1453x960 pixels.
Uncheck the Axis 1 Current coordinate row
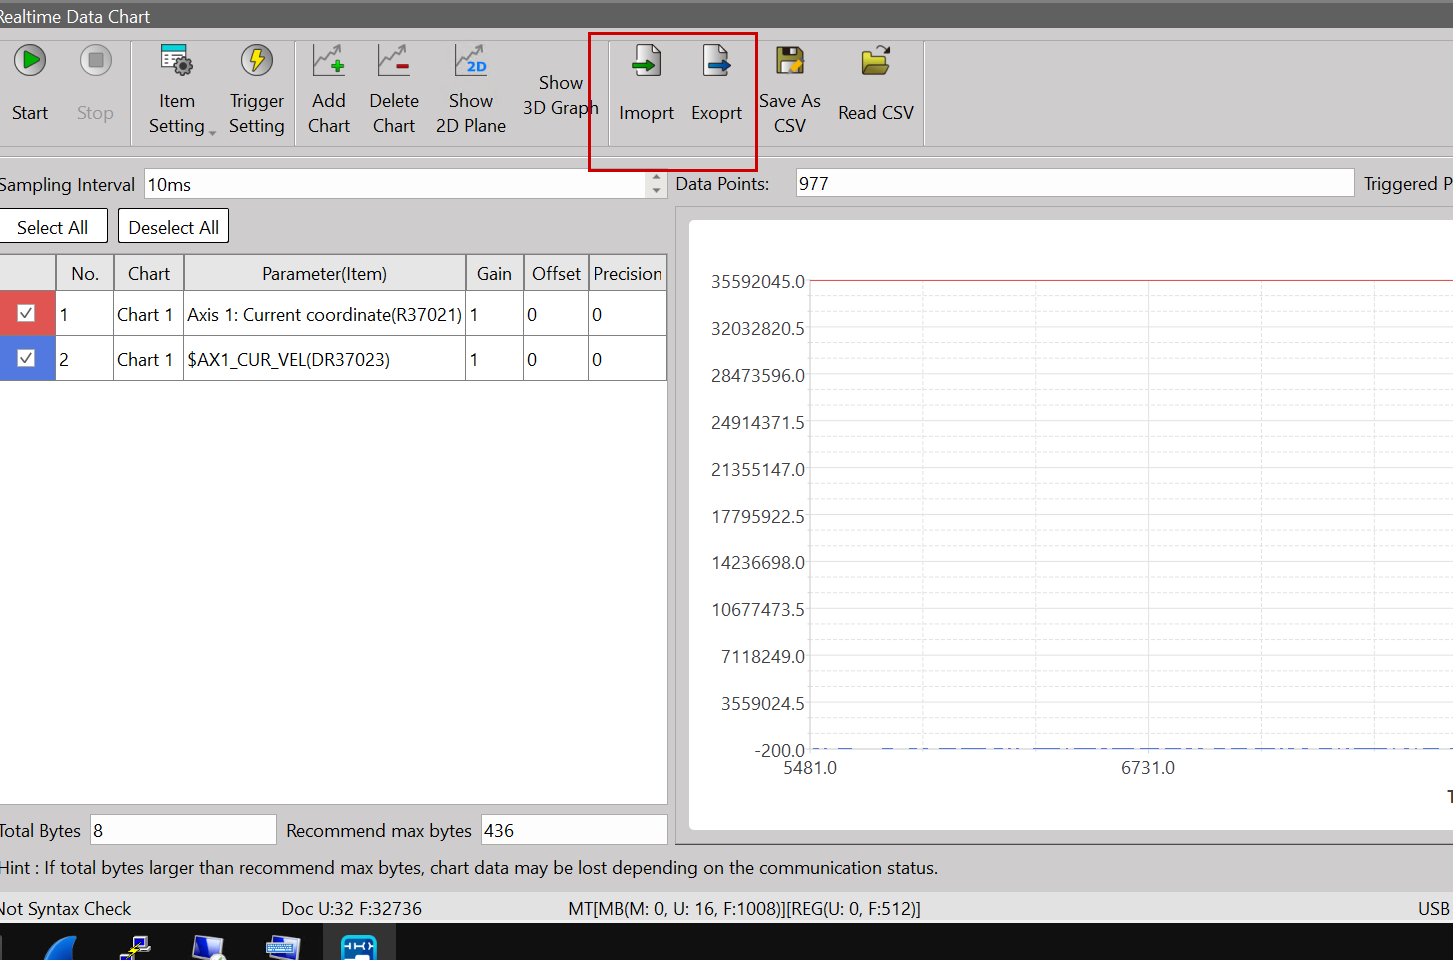(27, 313)
